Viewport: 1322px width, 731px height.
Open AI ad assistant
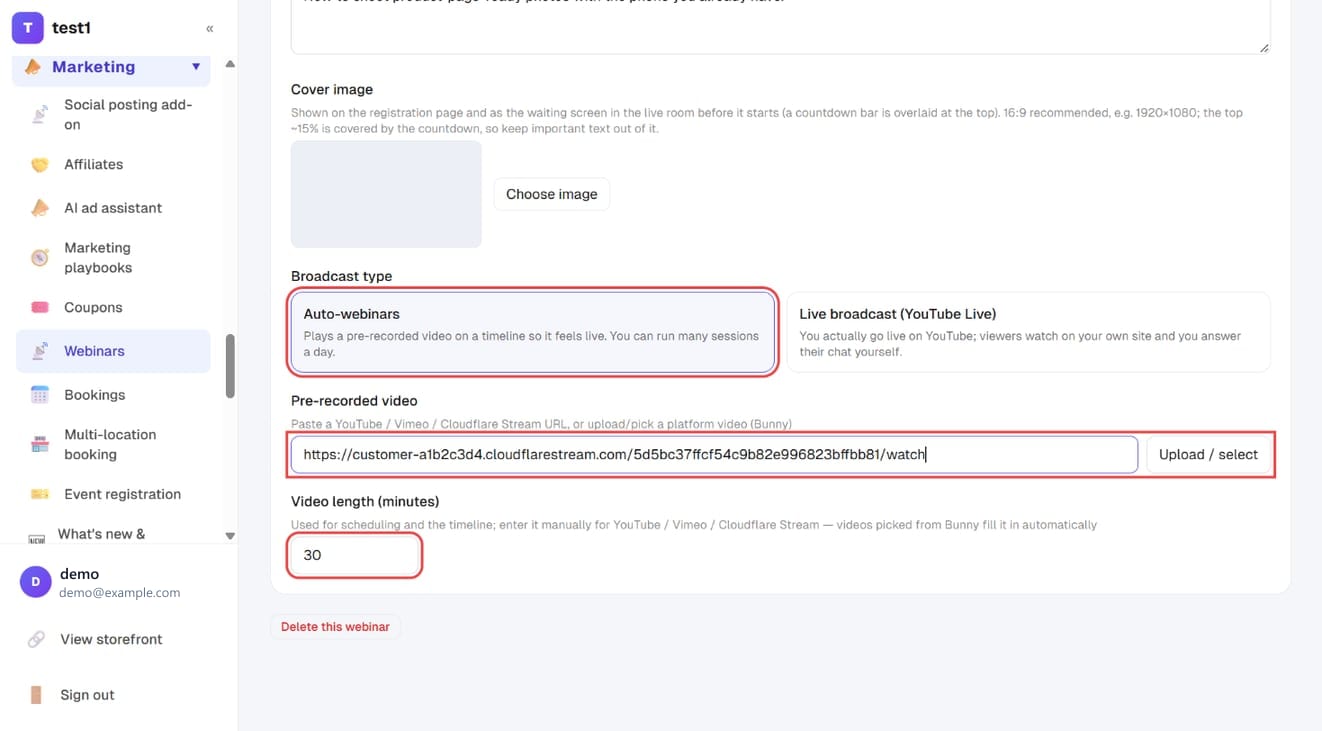(x=113, y=208)
